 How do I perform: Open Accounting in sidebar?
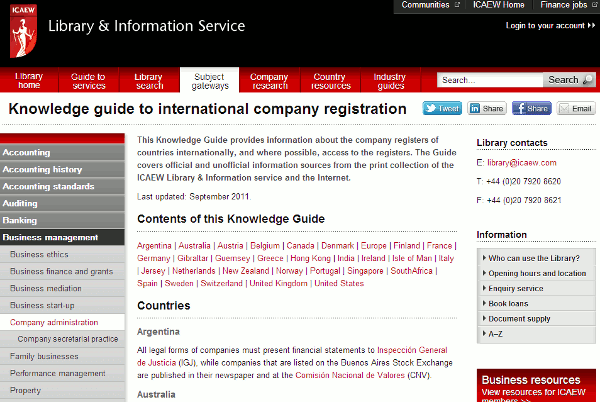(x=62, y=152)
